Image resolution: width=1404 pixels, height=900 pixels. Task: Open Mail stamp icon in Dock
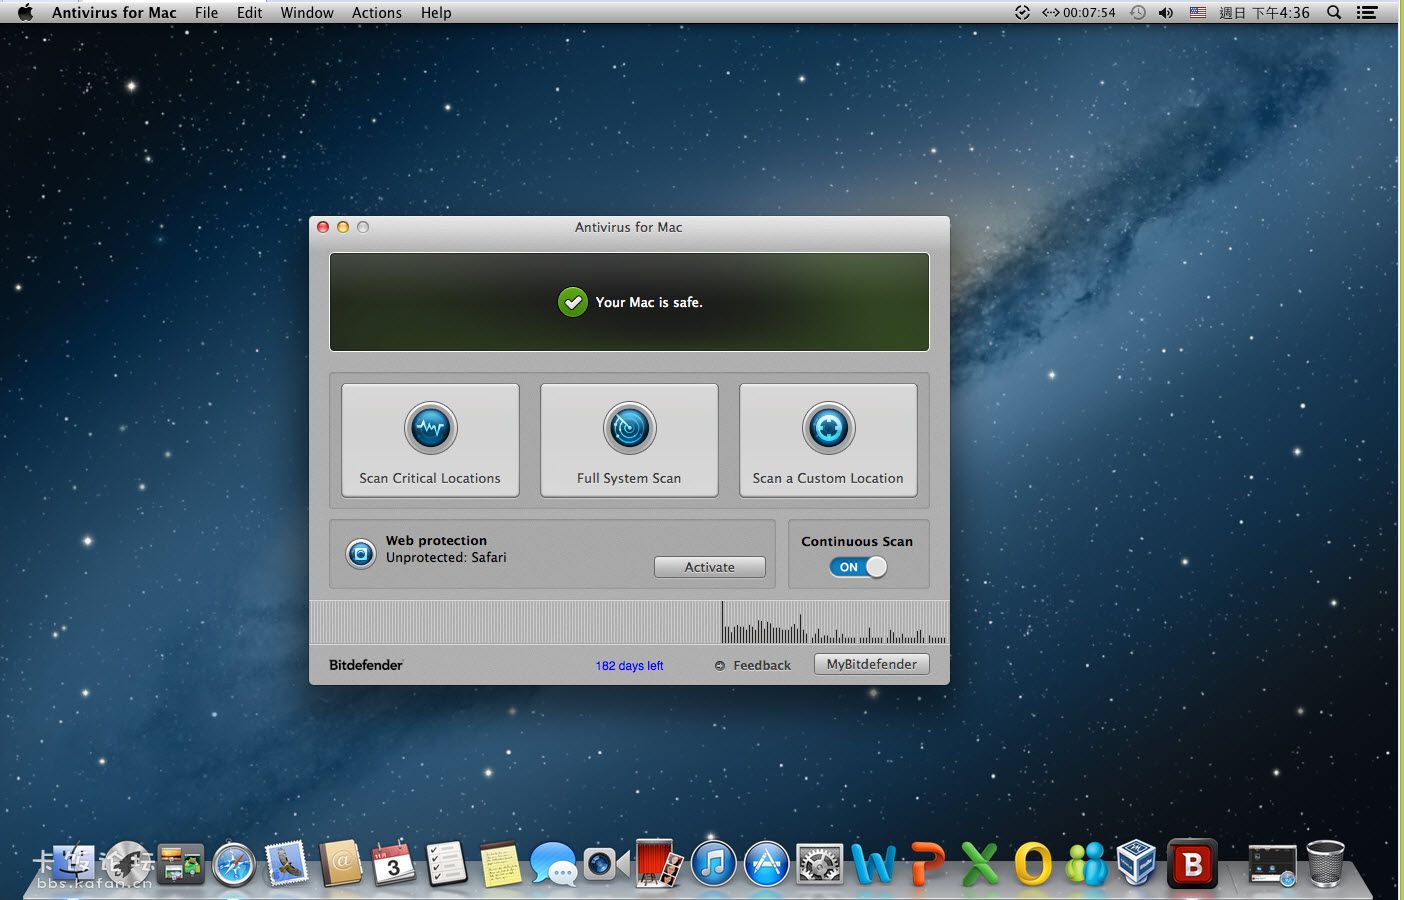click(x=287, y=863)
